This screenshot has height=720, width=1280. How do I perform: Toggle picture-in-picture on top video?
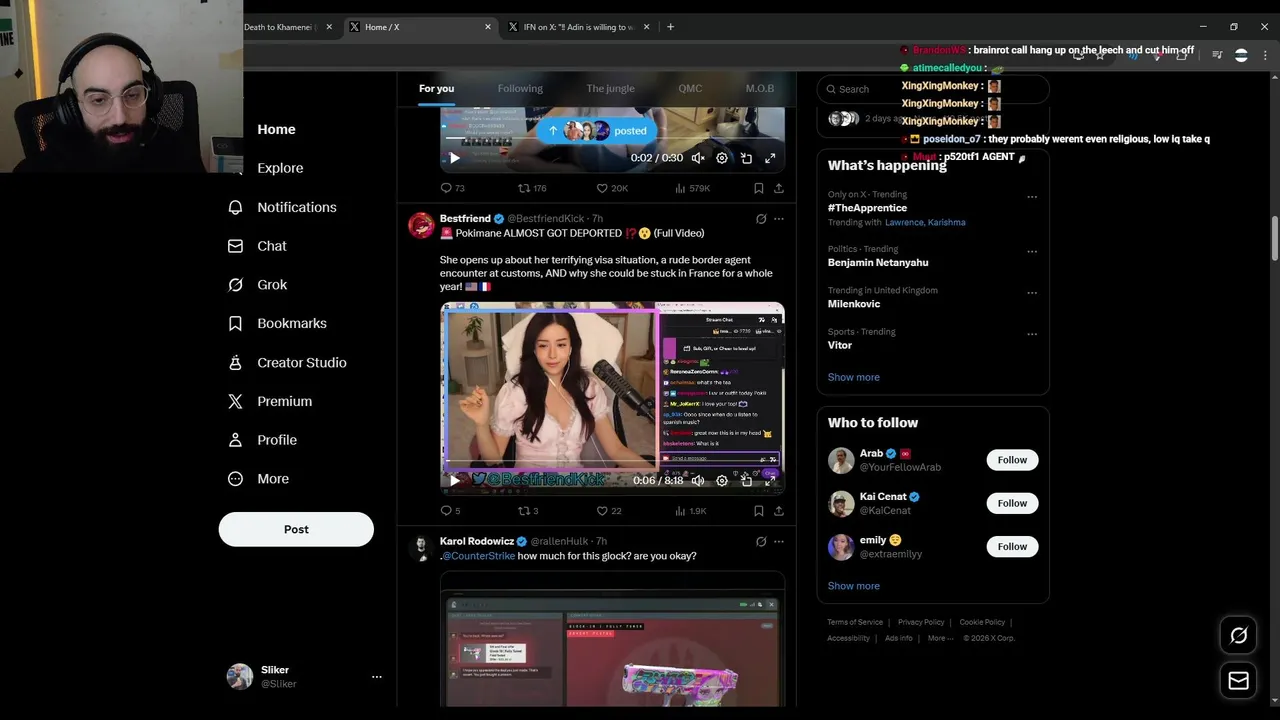pos(746,158)
